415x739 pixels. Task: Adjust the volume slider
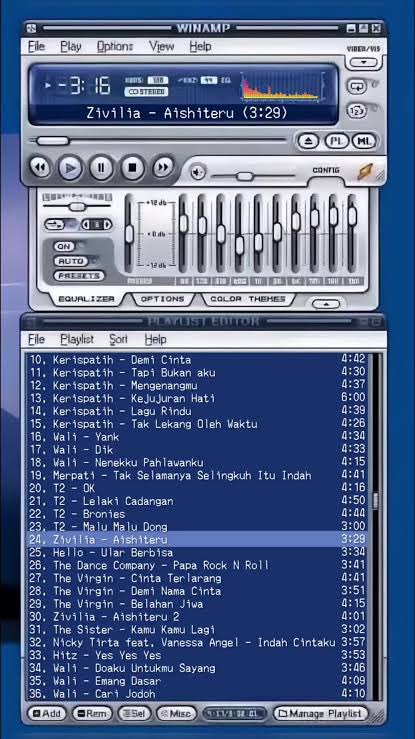point(244,176)
